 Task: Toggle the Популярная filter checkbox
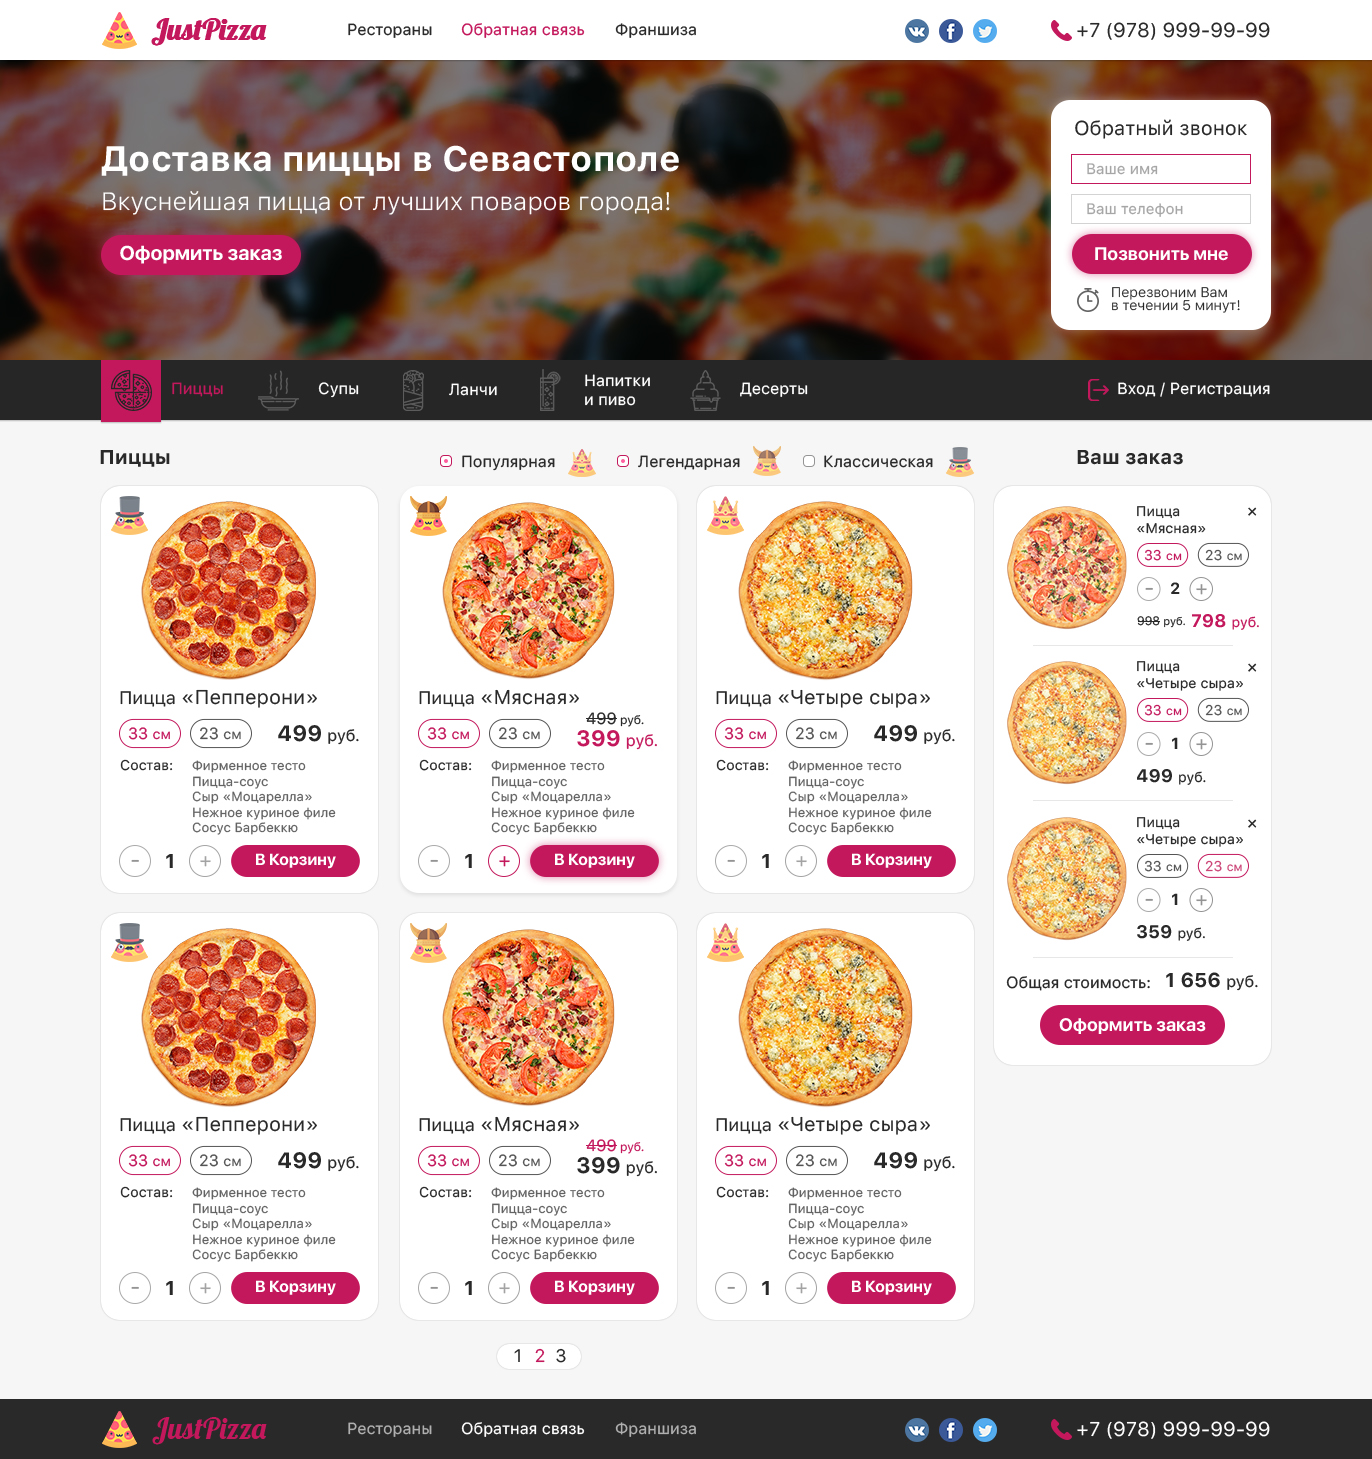coord(446,461)
